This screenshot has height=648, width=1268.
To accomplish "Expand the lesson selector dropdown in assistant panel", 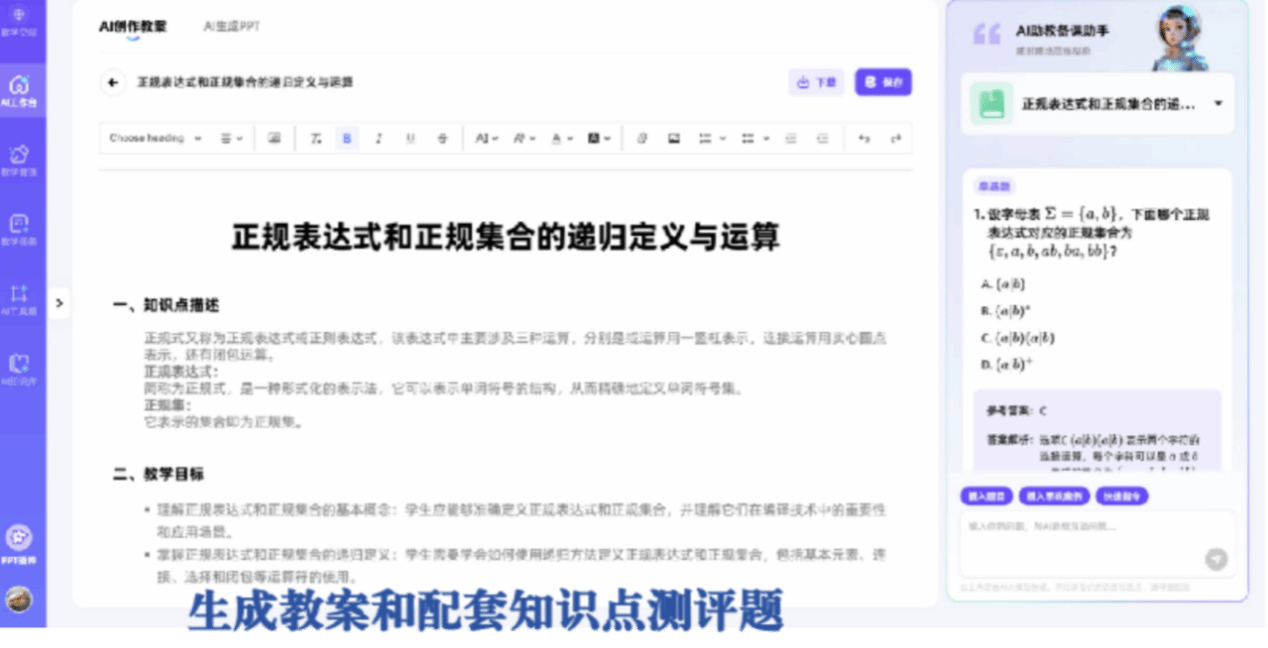I will click(1218, 104).
